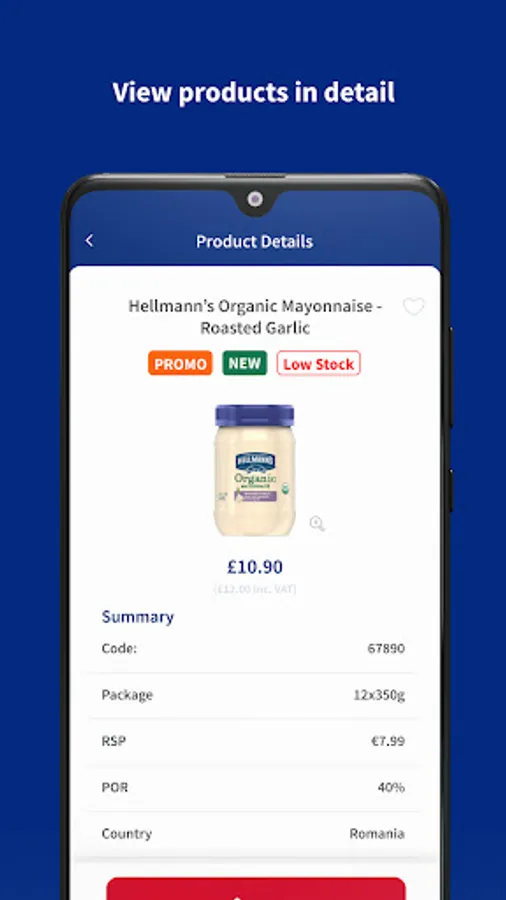Click the Summary section heading
The width and height of the screenshot is (506, 900).
tap(138, 617)
